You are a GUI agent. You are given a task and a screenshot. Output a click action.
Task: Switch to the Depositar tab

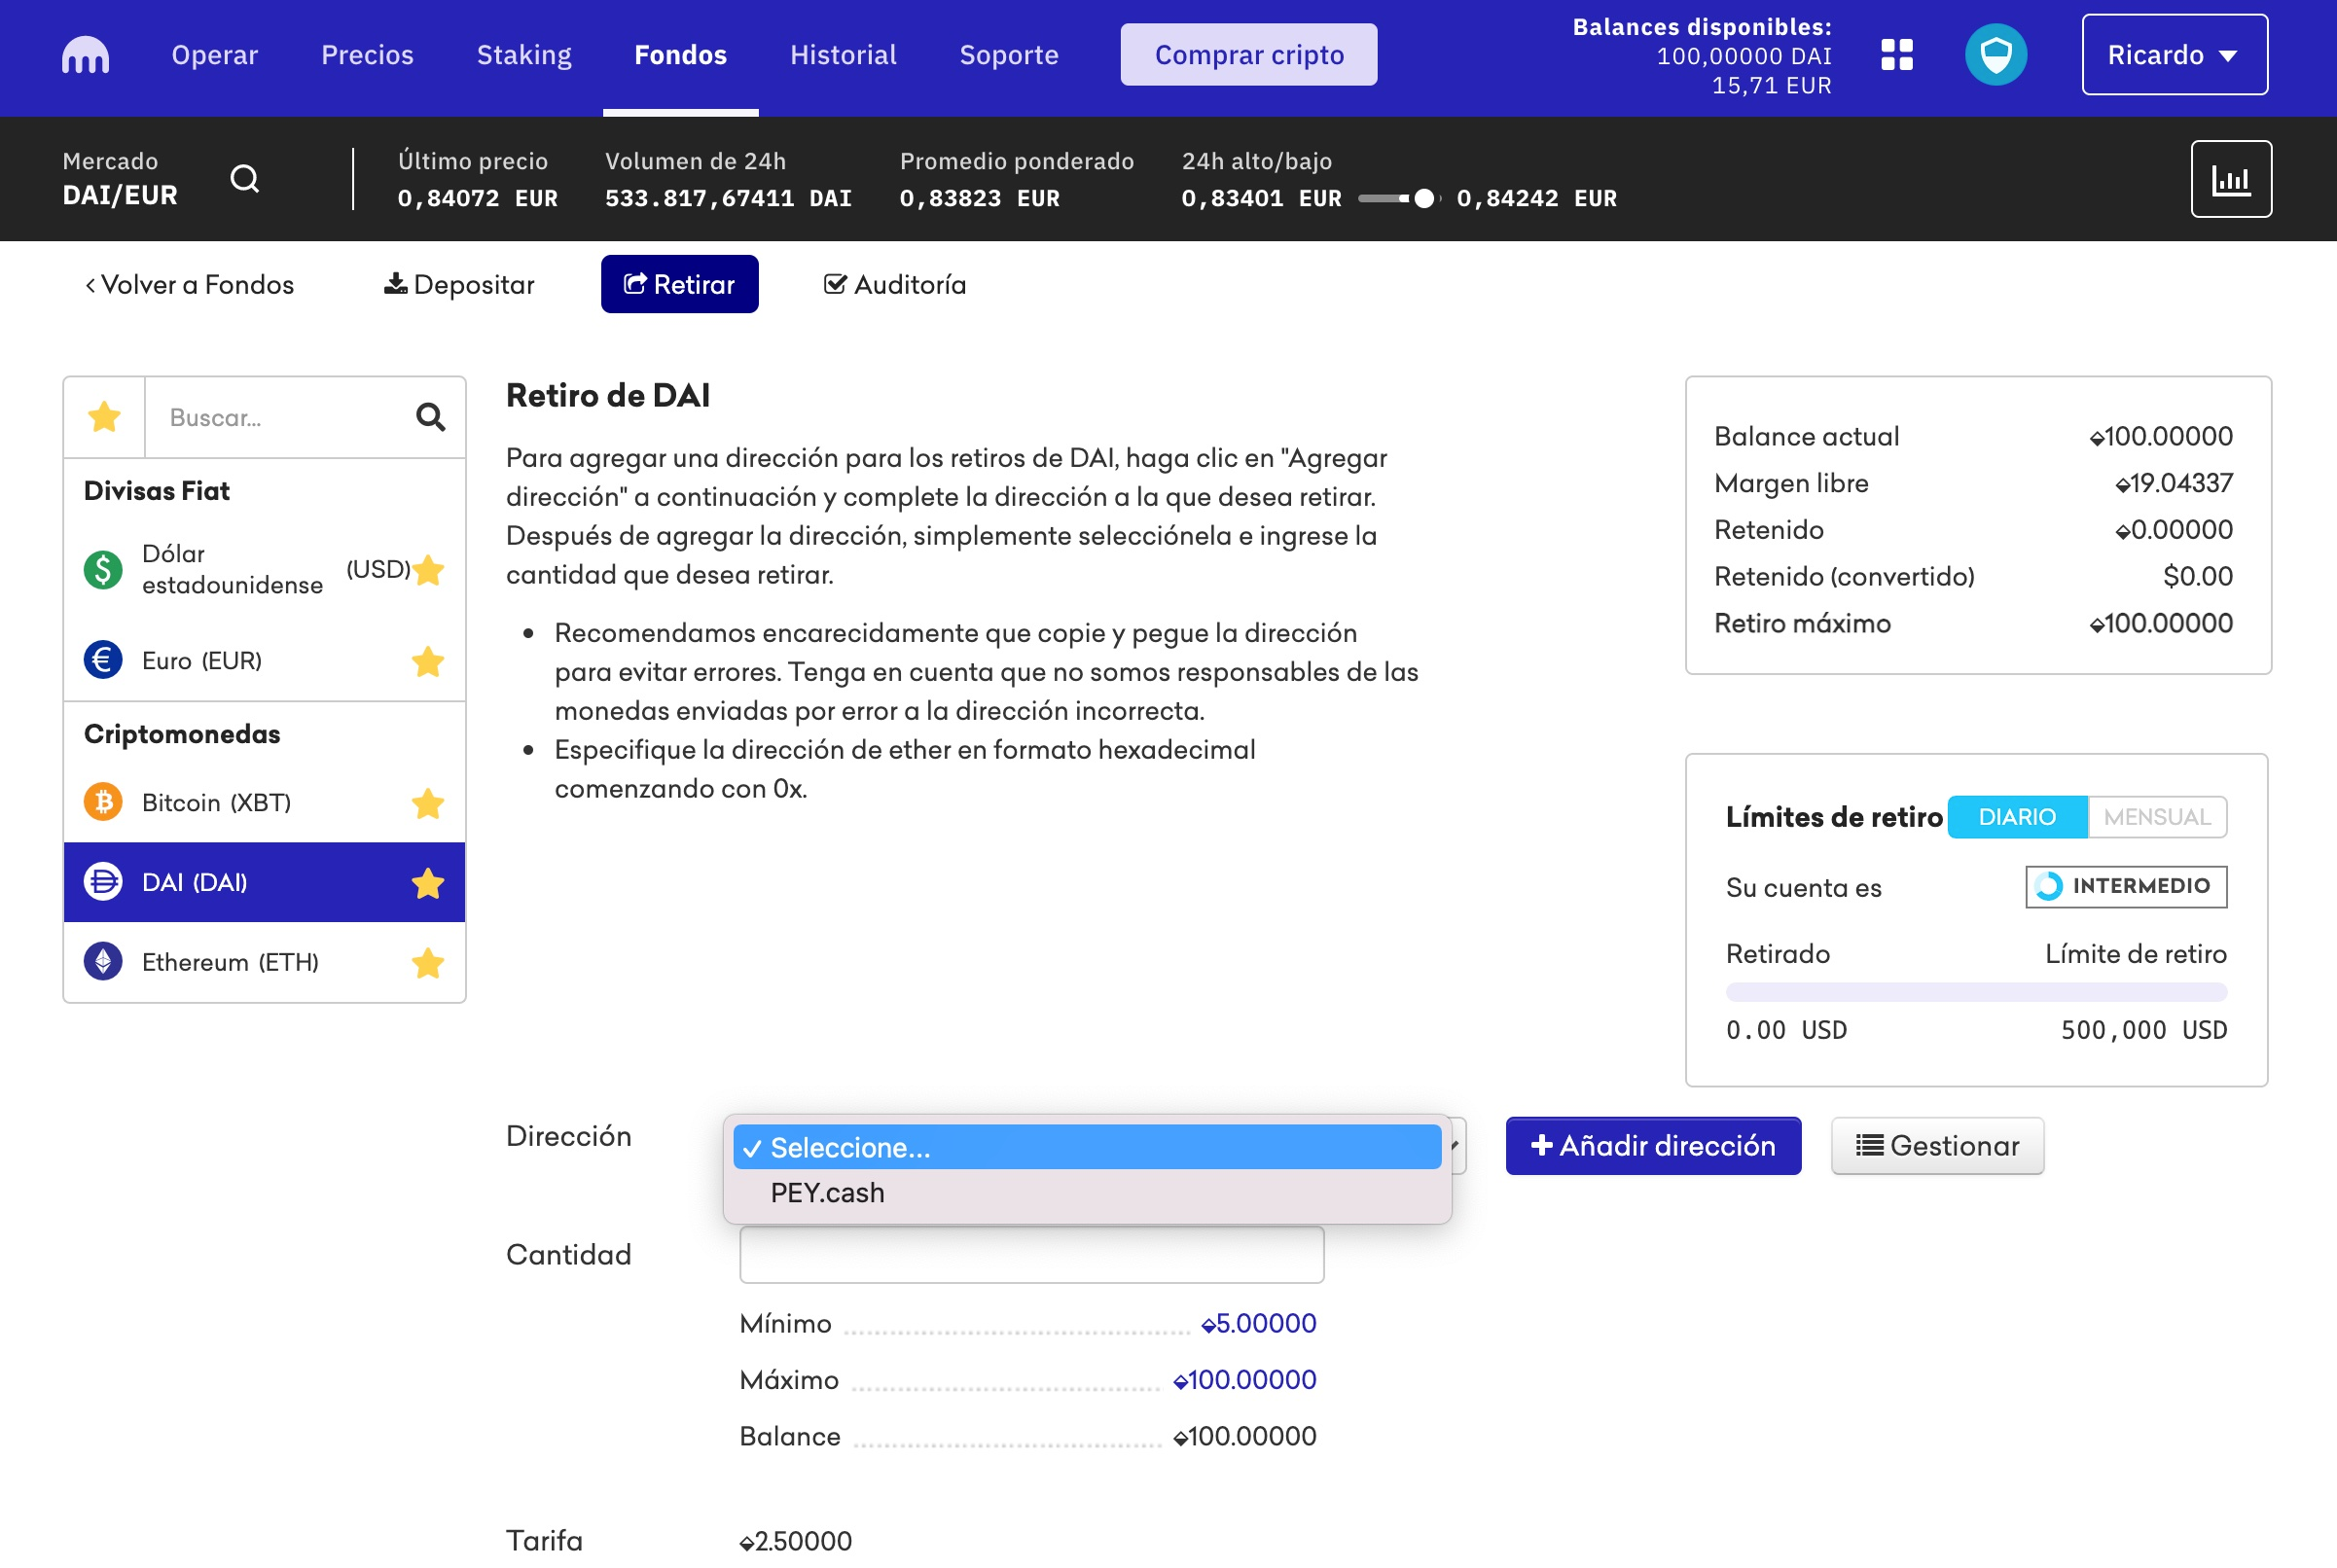[x=459, y=285]
